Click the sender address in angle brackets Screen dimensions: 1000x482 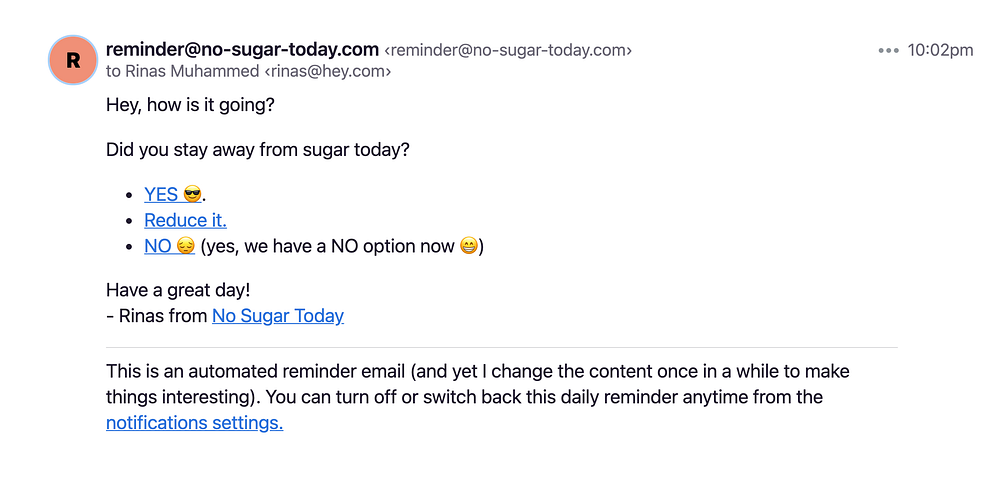(508, 50)
